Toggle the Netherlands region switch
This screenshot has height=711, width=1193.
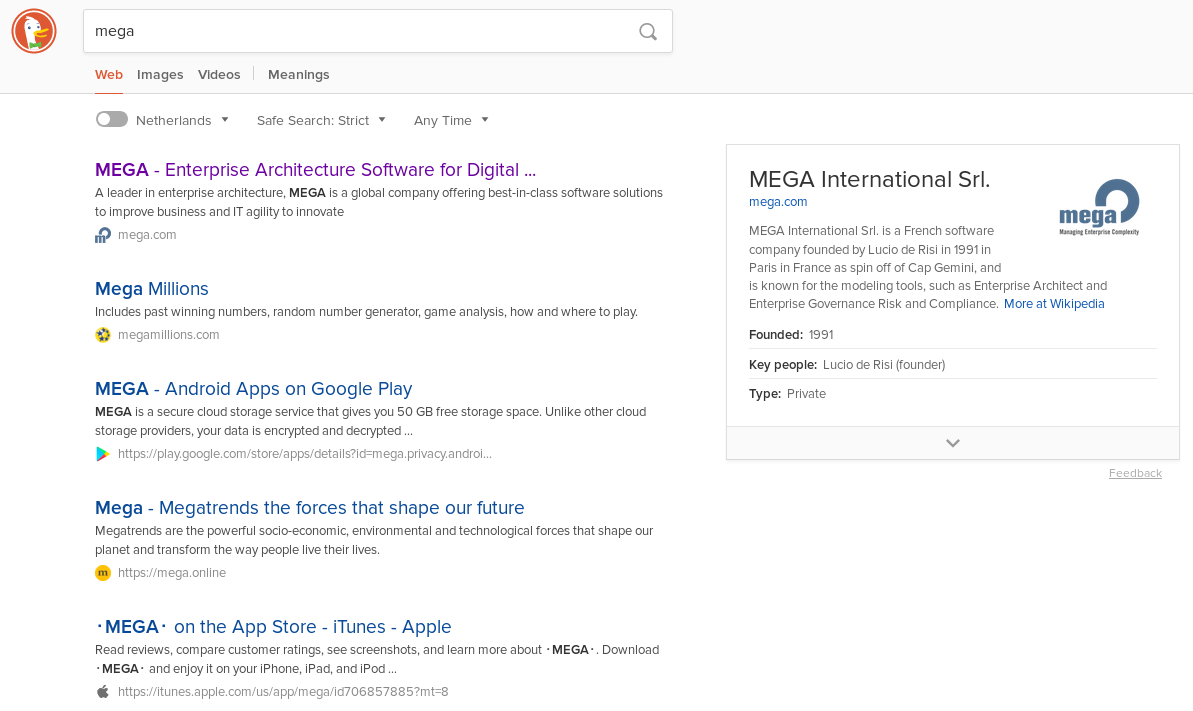click(112, 120)
